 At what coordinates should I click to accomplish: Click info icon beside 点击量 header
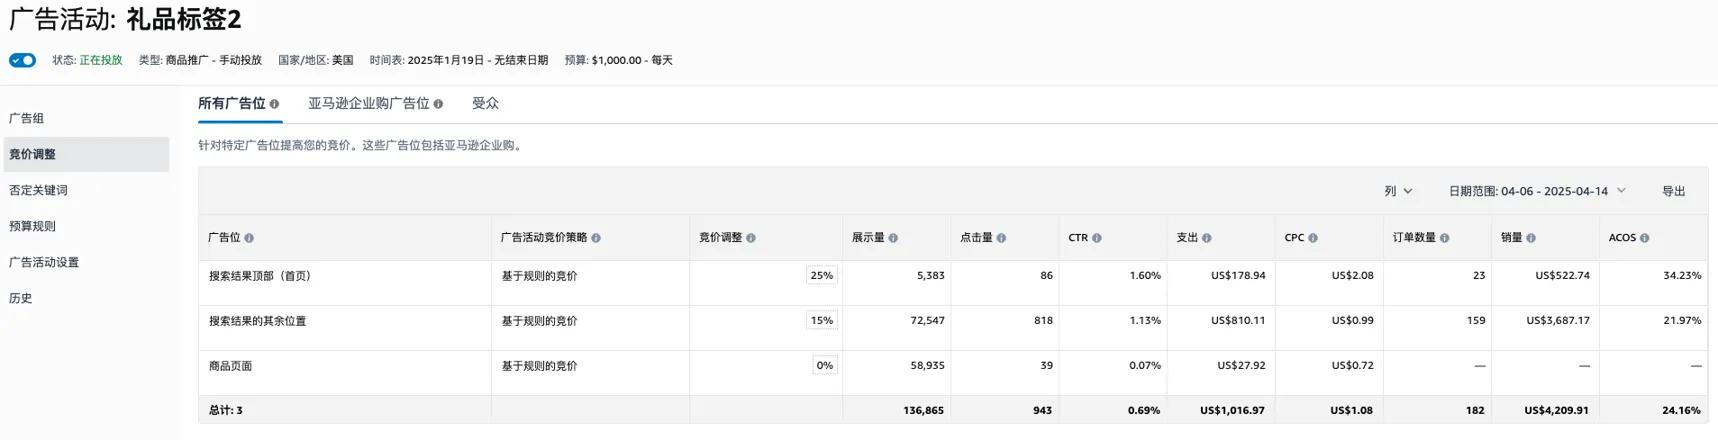(x=1001, y=238)
